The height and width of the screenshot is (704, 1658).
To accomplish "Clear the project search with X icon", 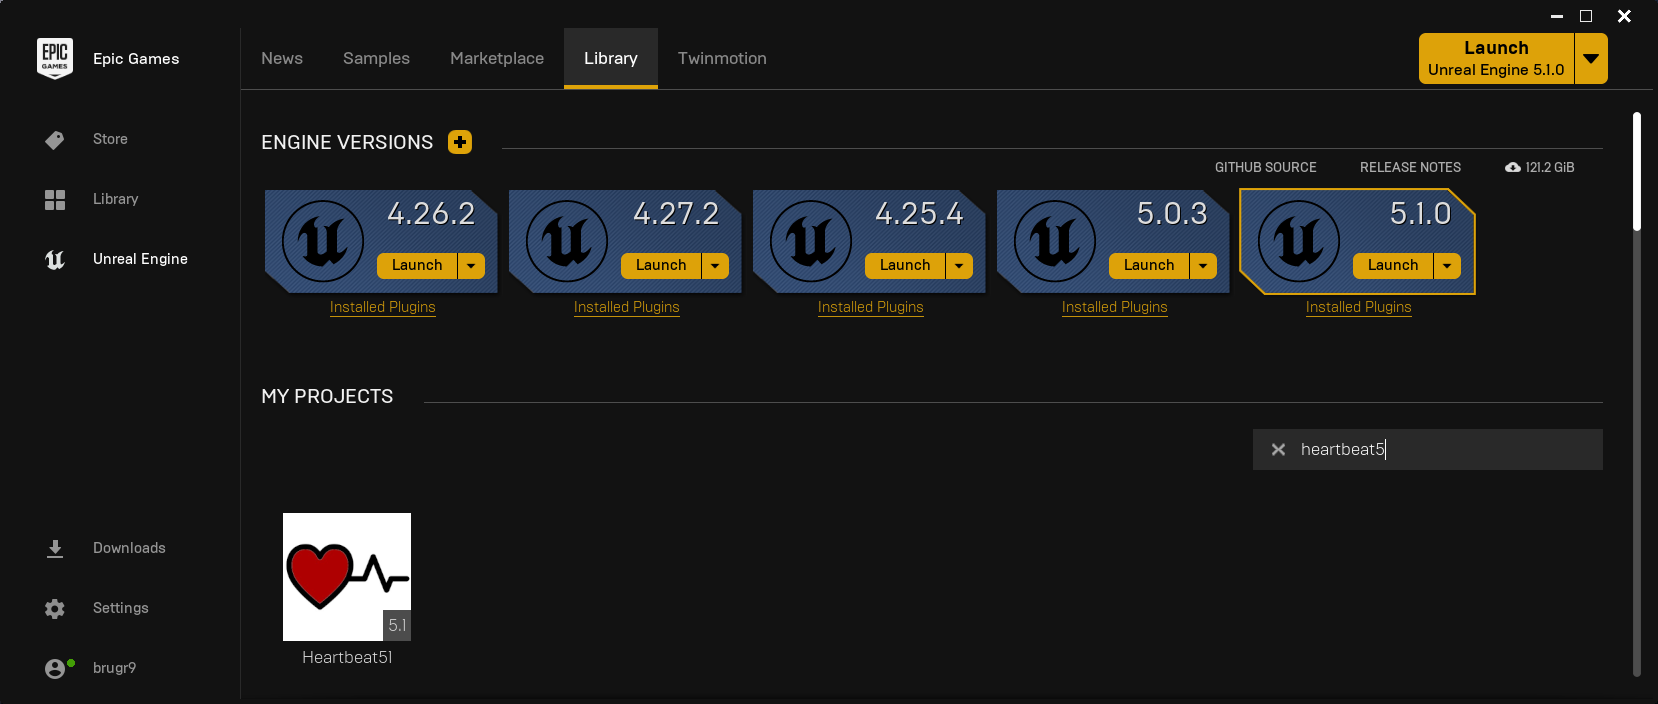I will pos(1278,450).
